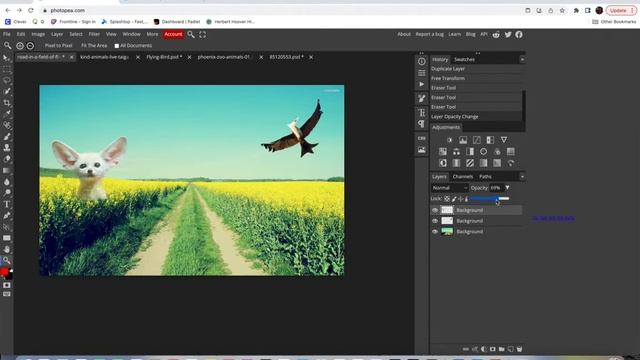Image resolution: width=640 pixels, height=360 pixels.
Task: Toggle lock position icon
Action: [460, 199]
